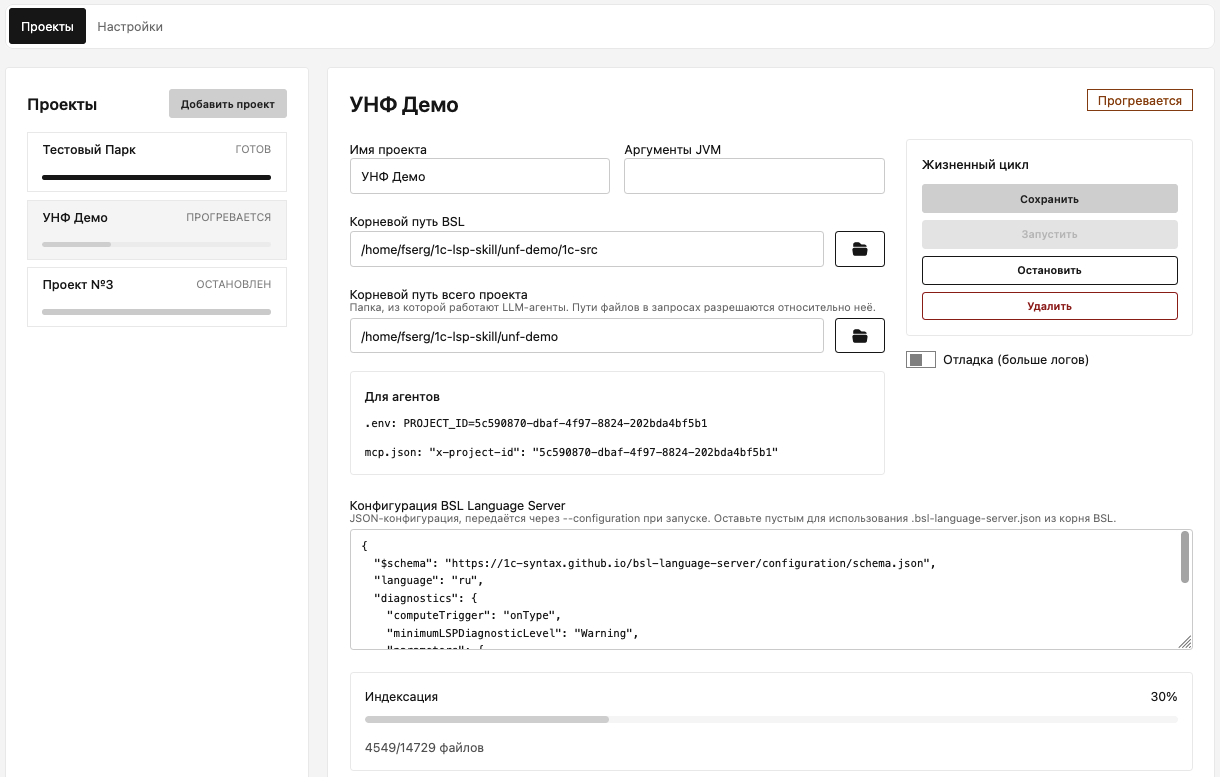Click the JSON editor vertical scrollbar
The width and height of the screenshot is (1220, 777).
[x=1185, y=557]
